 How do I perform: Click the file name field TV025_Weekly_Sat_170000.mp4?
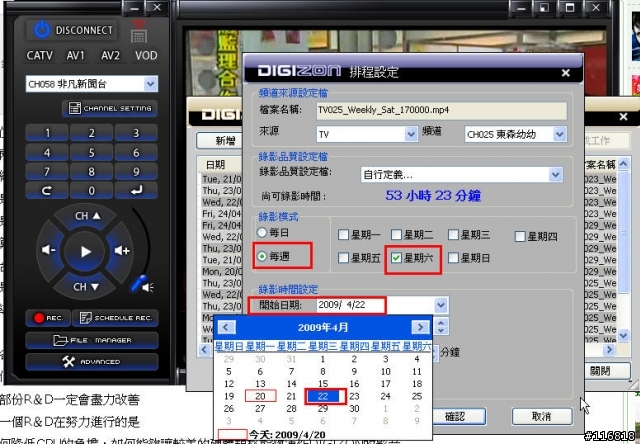(x=442, y=110)
